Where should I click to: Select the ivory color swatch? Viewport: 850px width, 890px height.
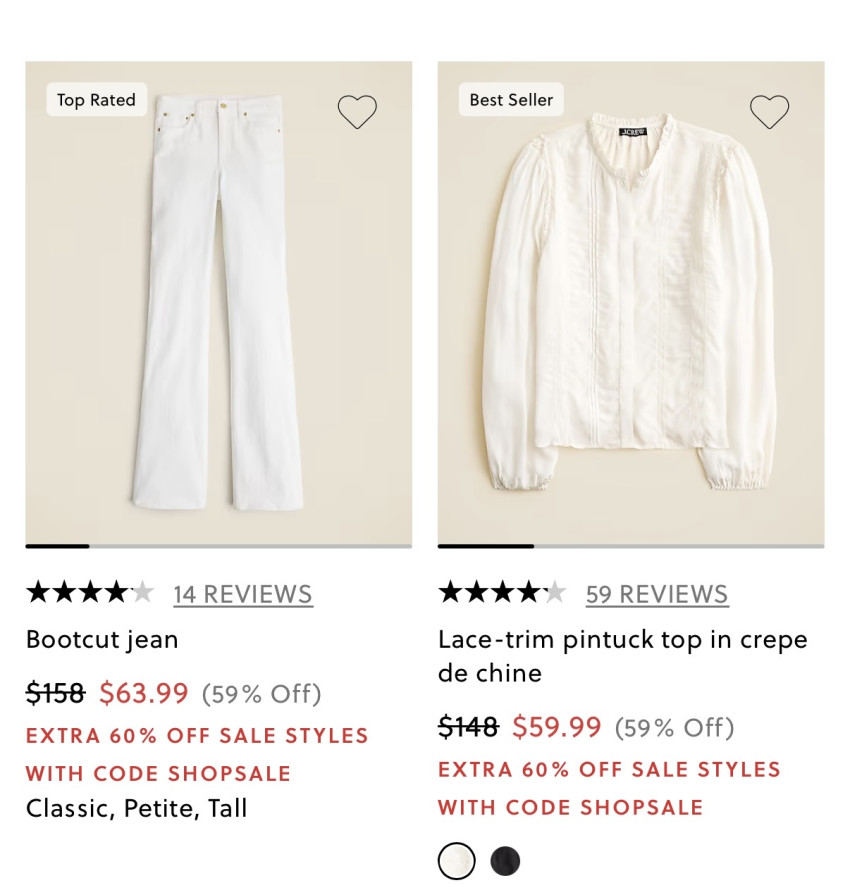(x=456, y=860)
